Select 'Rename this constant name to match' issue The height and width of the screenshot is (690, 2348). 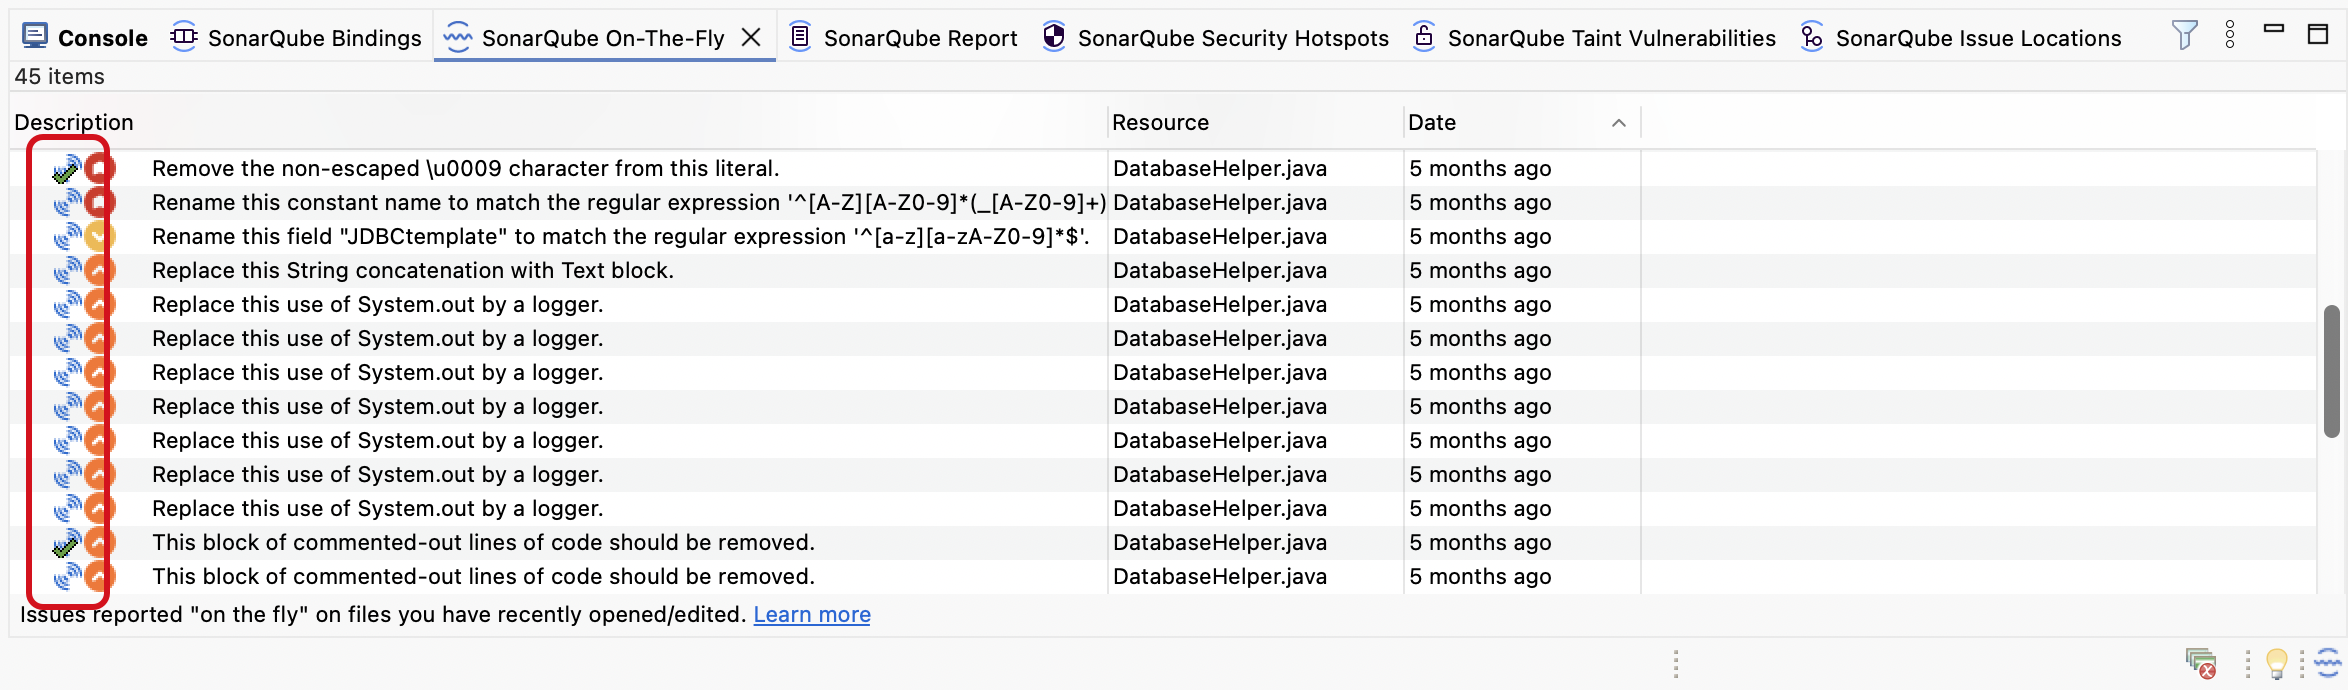click(629, 202)
